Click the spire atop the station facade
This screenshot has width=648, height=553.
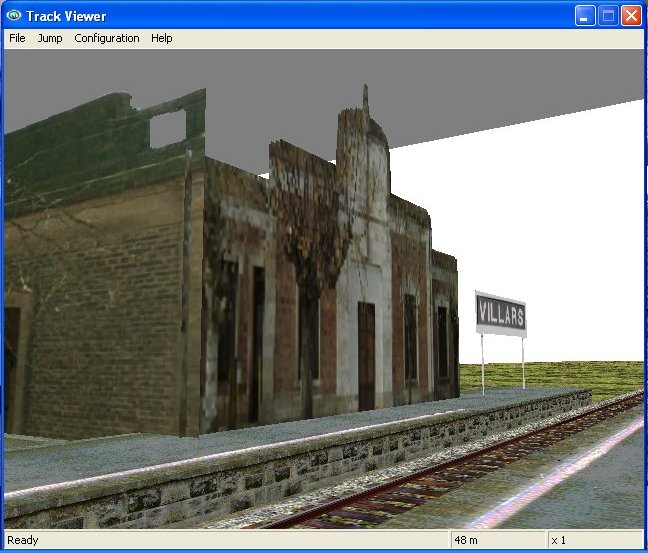pyautogui.click(x=365, y=98)
